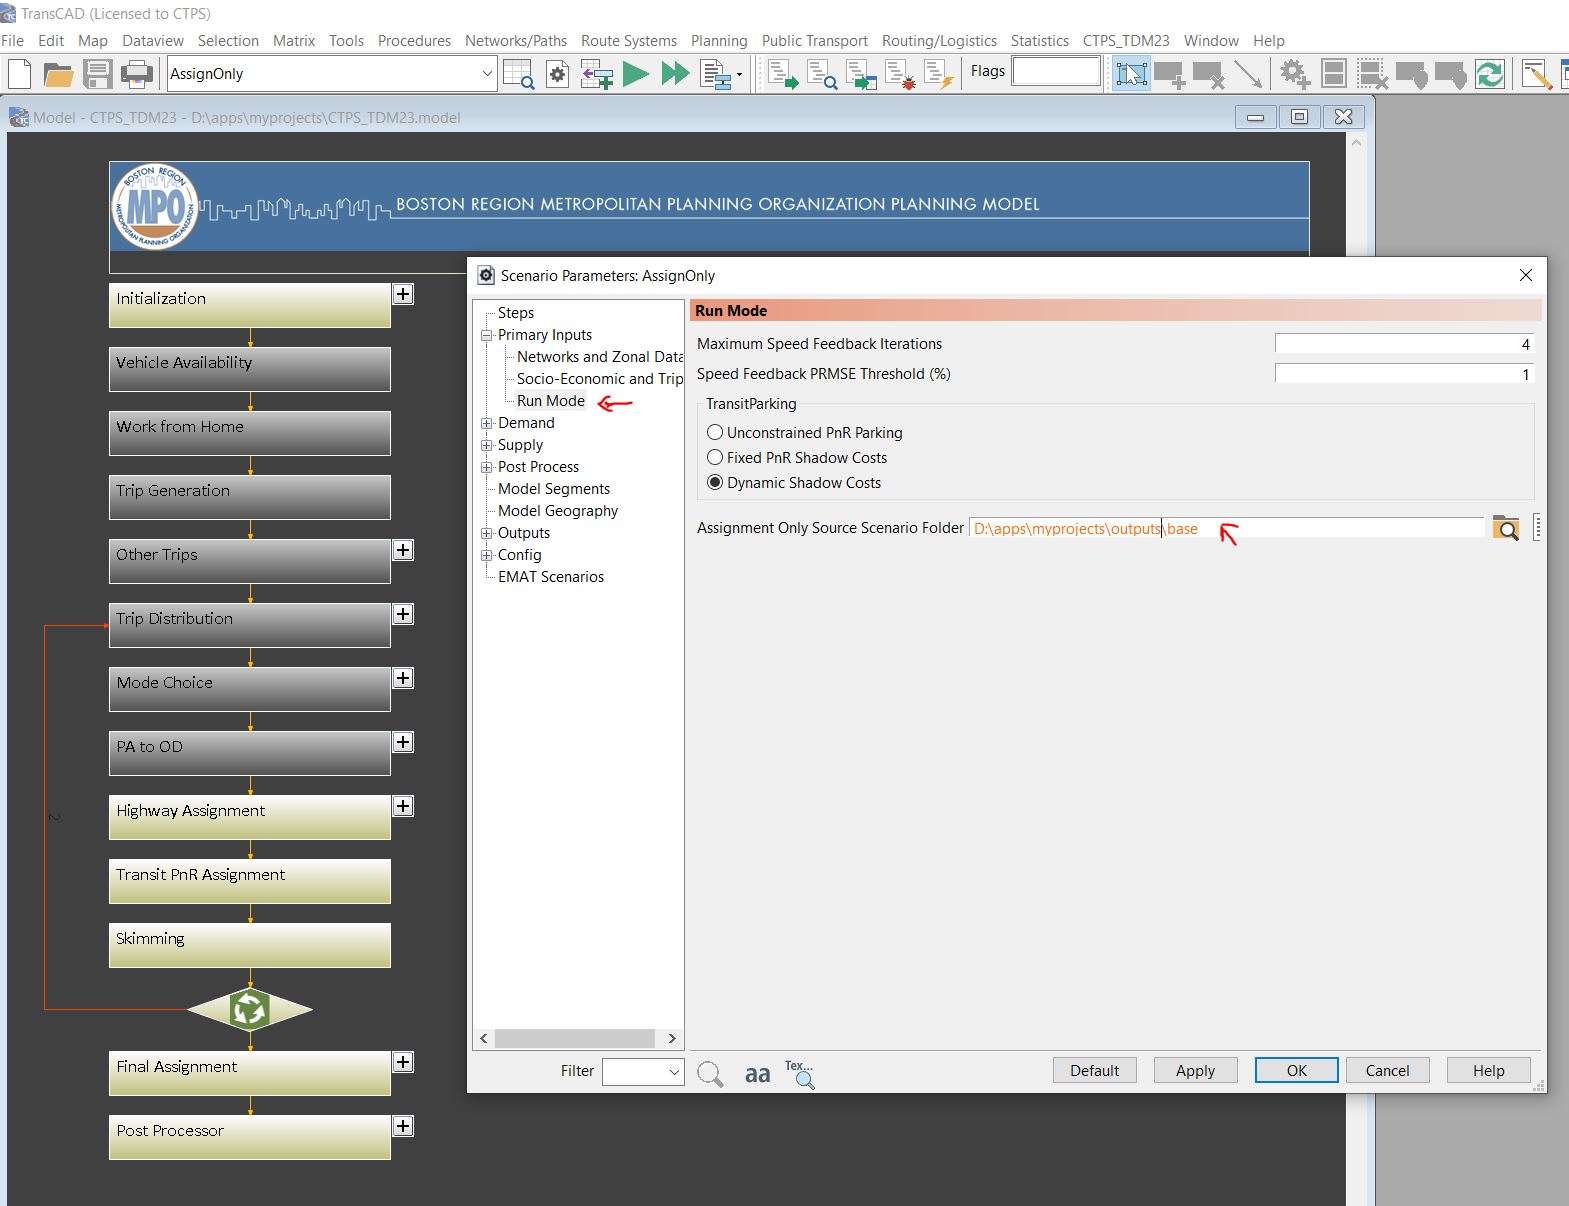Open the Filter dropdown
1569x1206 pixels.
[674, 1071]
